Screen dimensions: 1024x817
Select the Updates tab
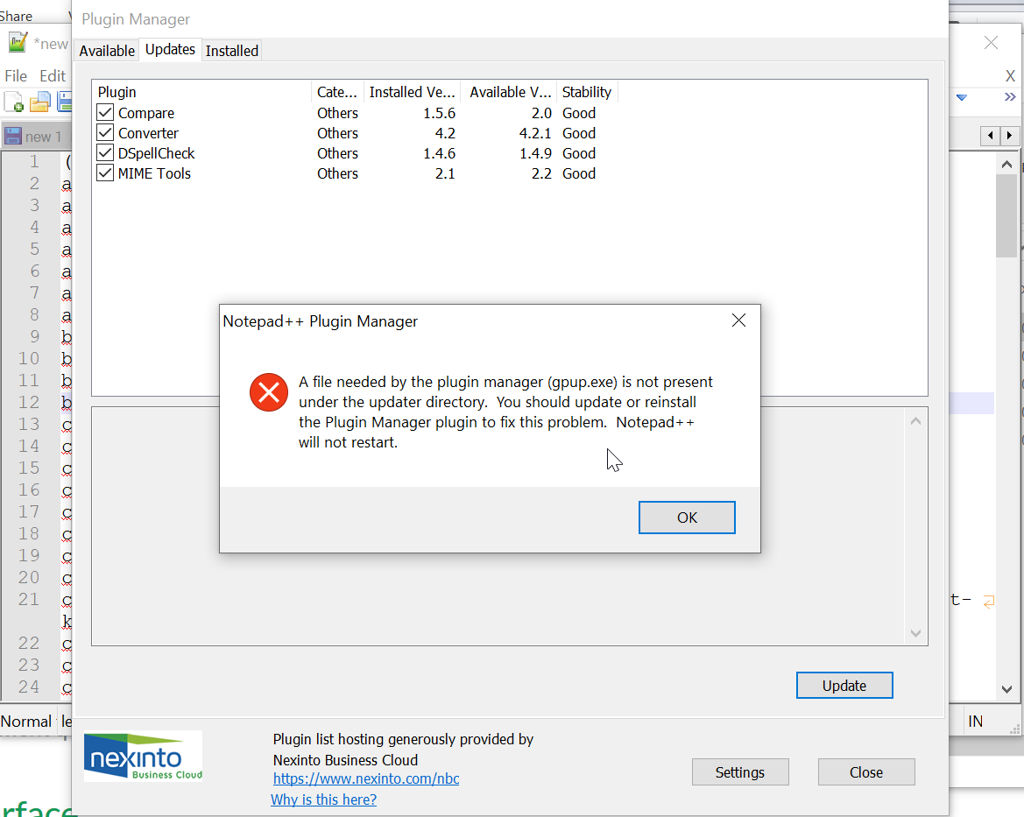tap(170, 50)
